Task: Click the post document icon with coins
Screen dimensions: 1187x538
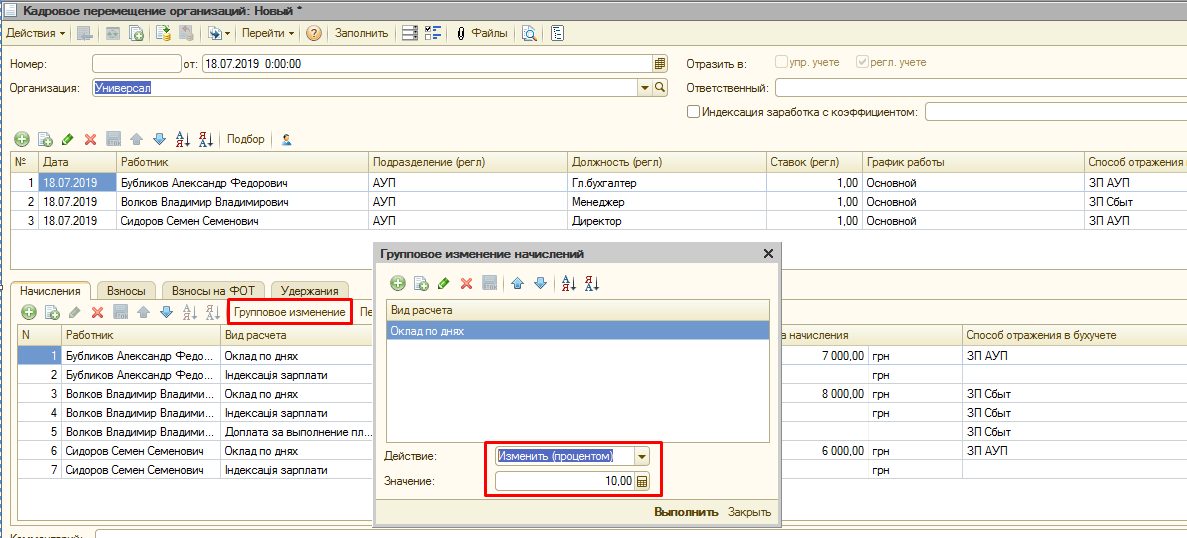Action: 164,33
